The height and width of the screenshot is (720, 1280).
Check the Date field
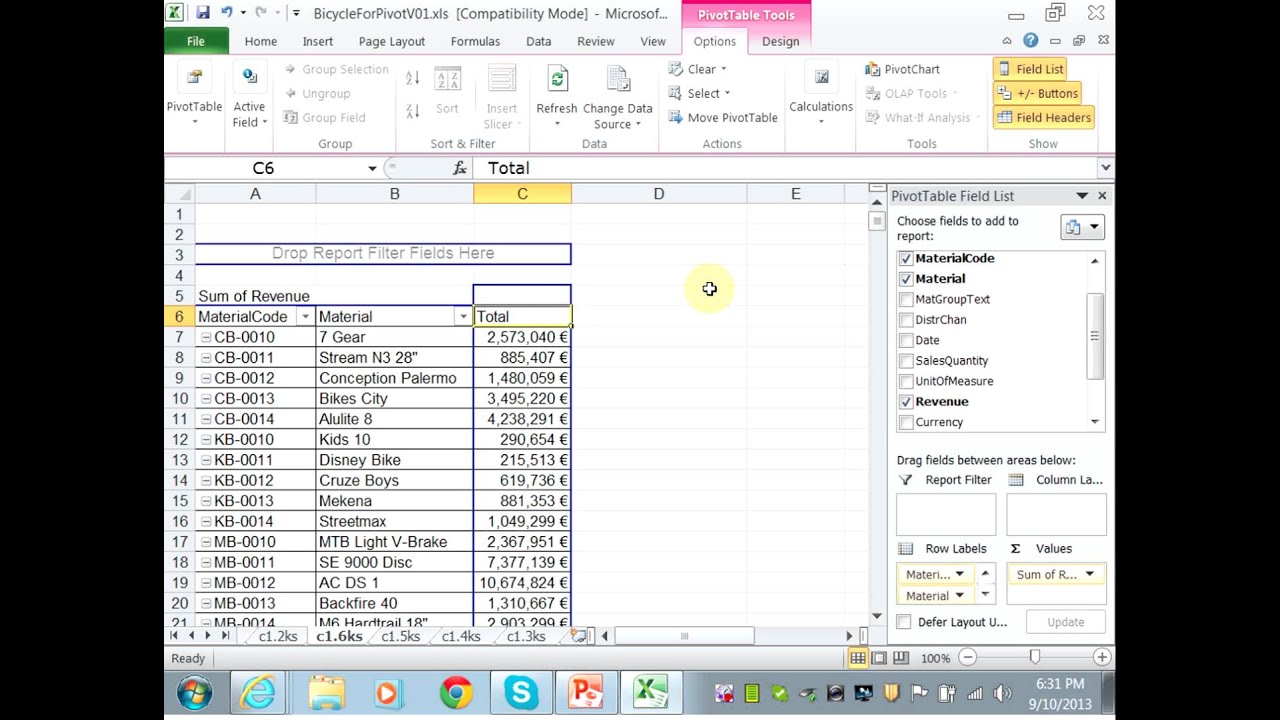pos(906,340)
